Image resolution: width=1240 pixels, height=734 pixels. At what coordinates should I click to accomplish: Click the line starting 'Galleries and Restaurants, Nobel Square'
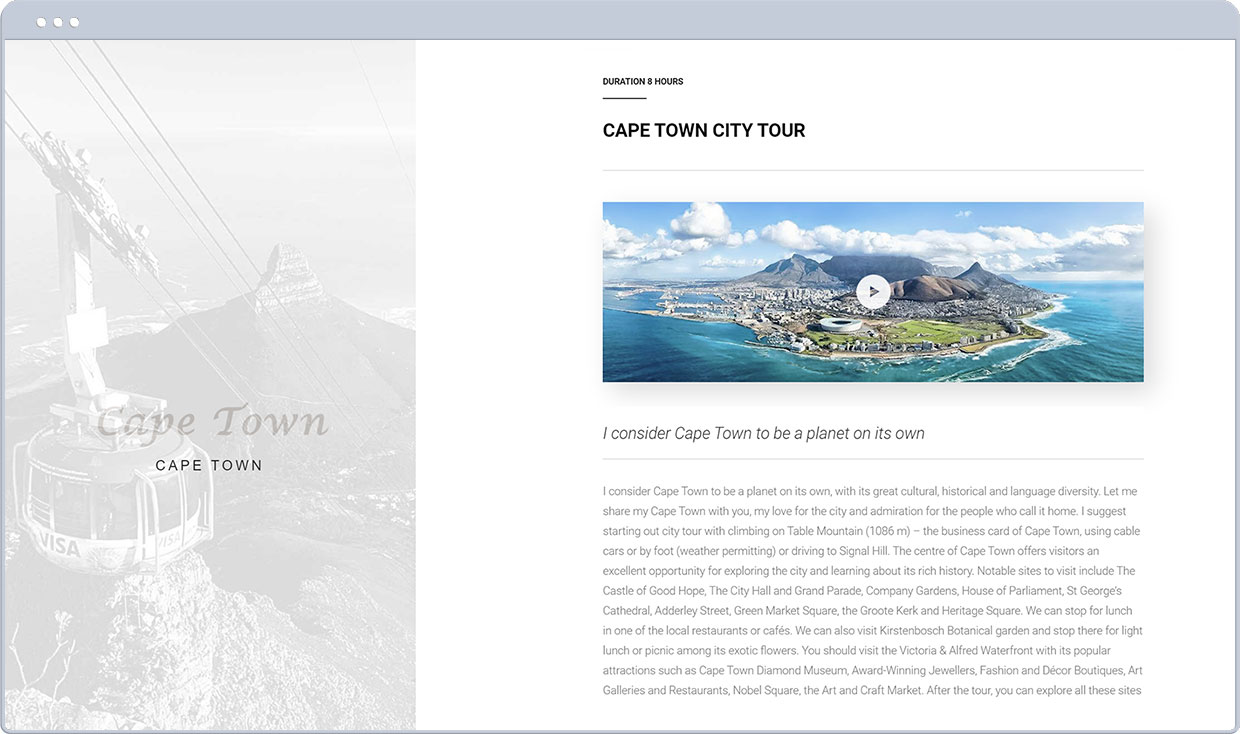[872, 691]
